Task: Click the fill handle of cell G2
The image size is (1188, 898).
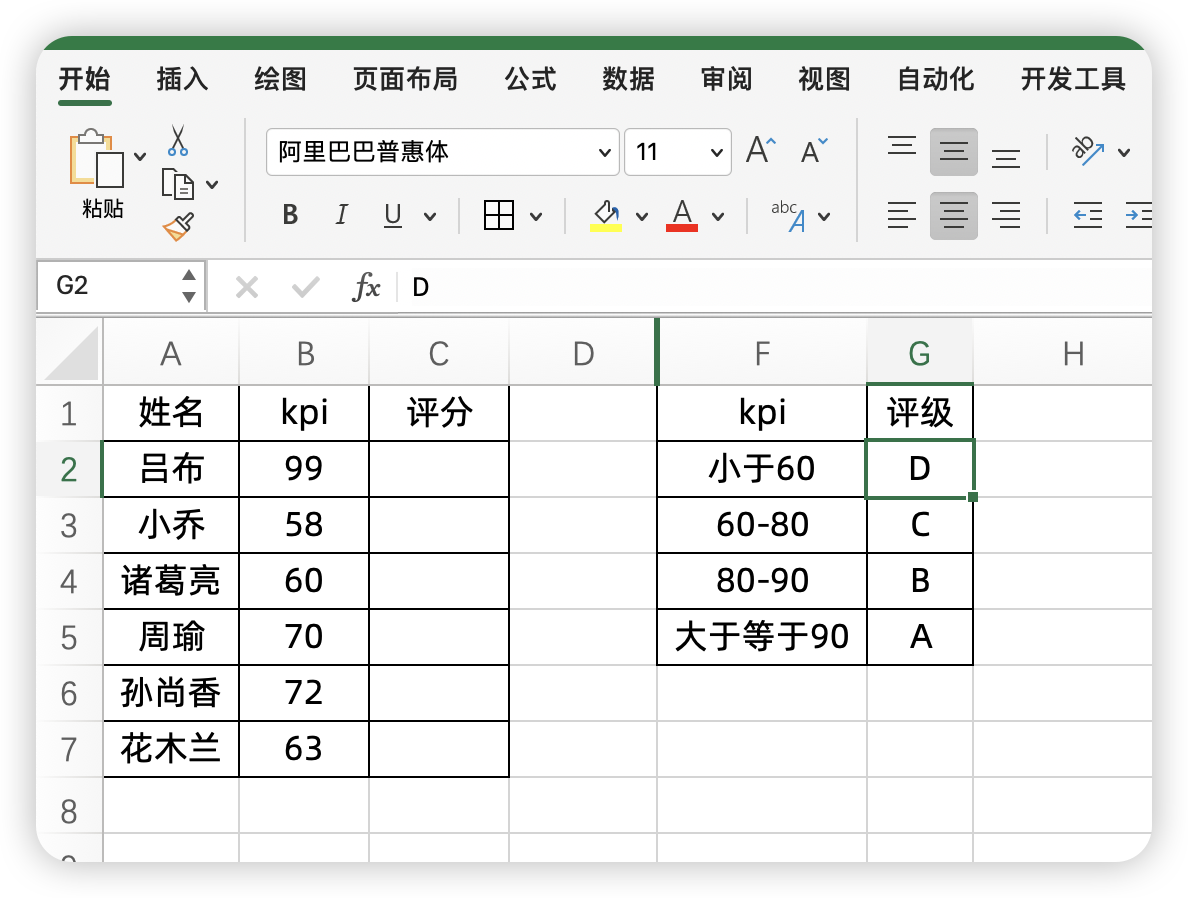Action: [973, 497]
